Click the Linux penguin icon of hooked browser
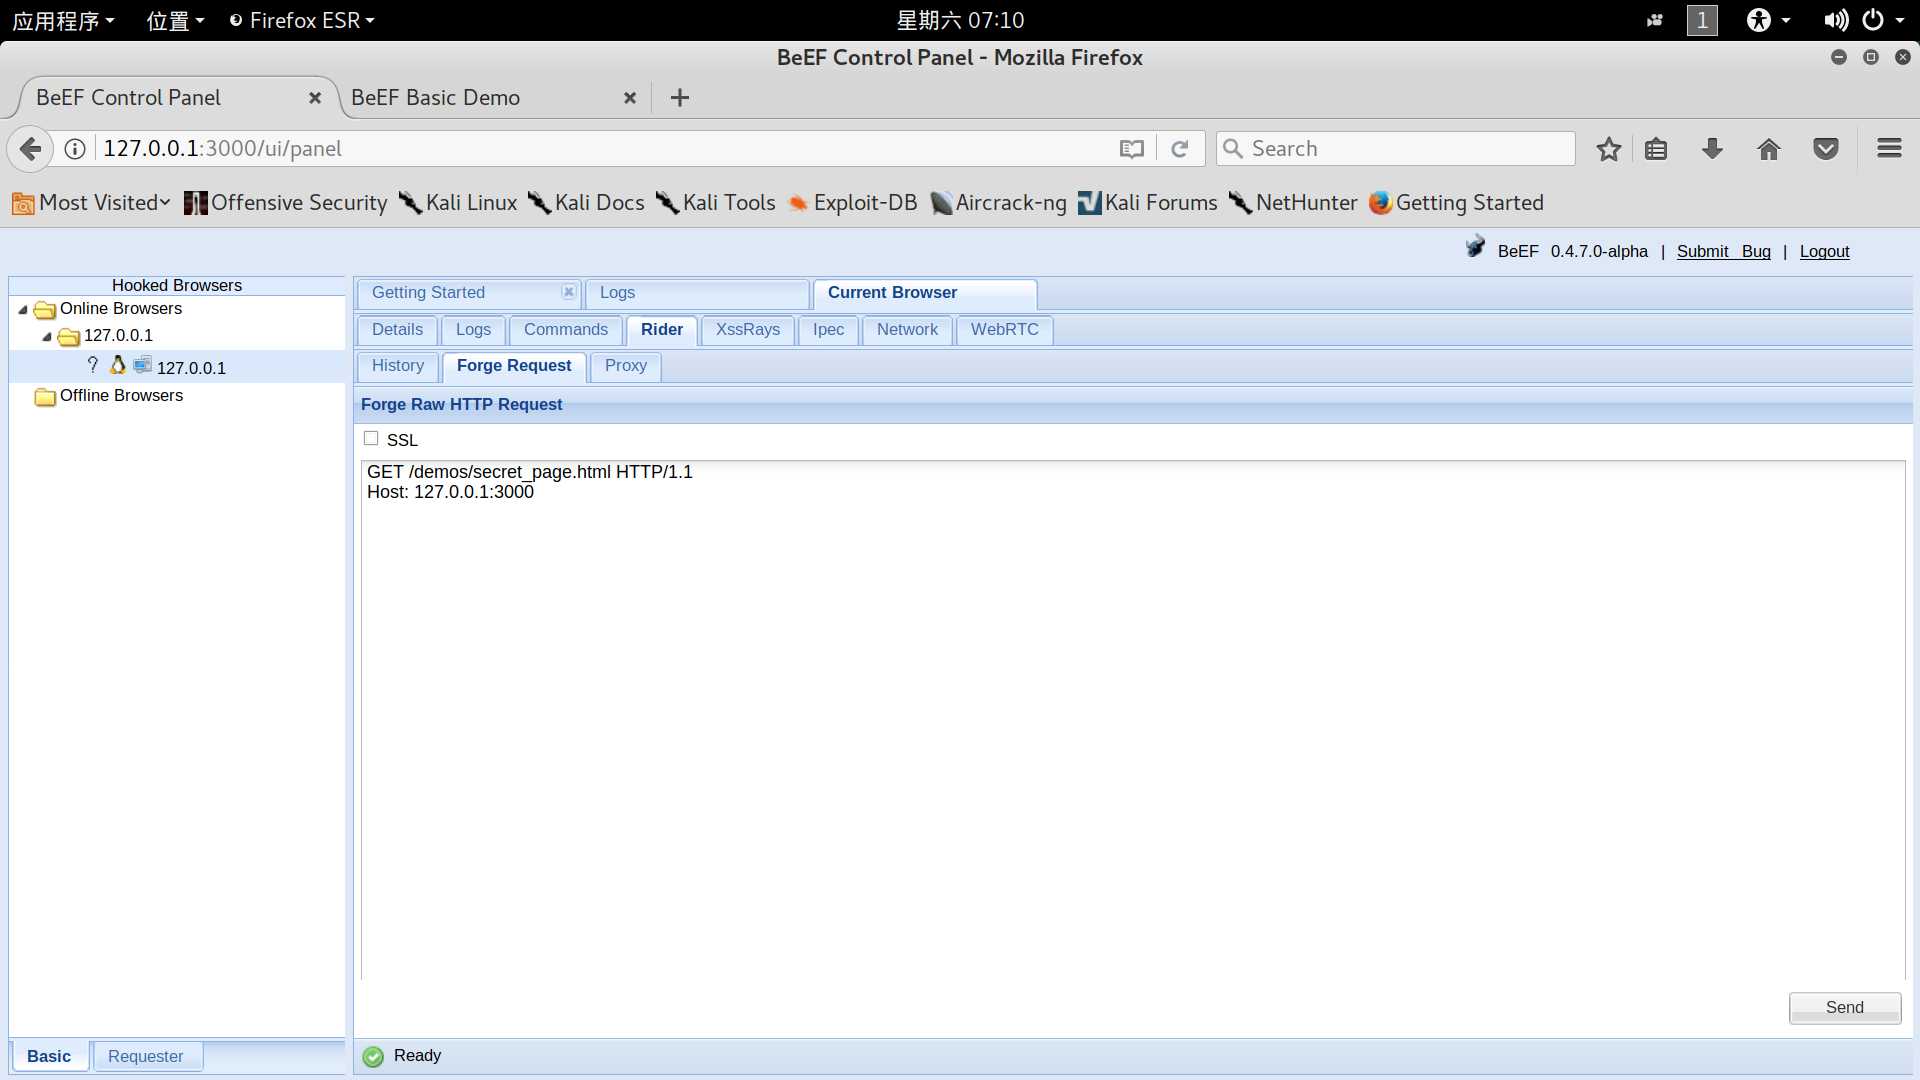 (118, 365)
